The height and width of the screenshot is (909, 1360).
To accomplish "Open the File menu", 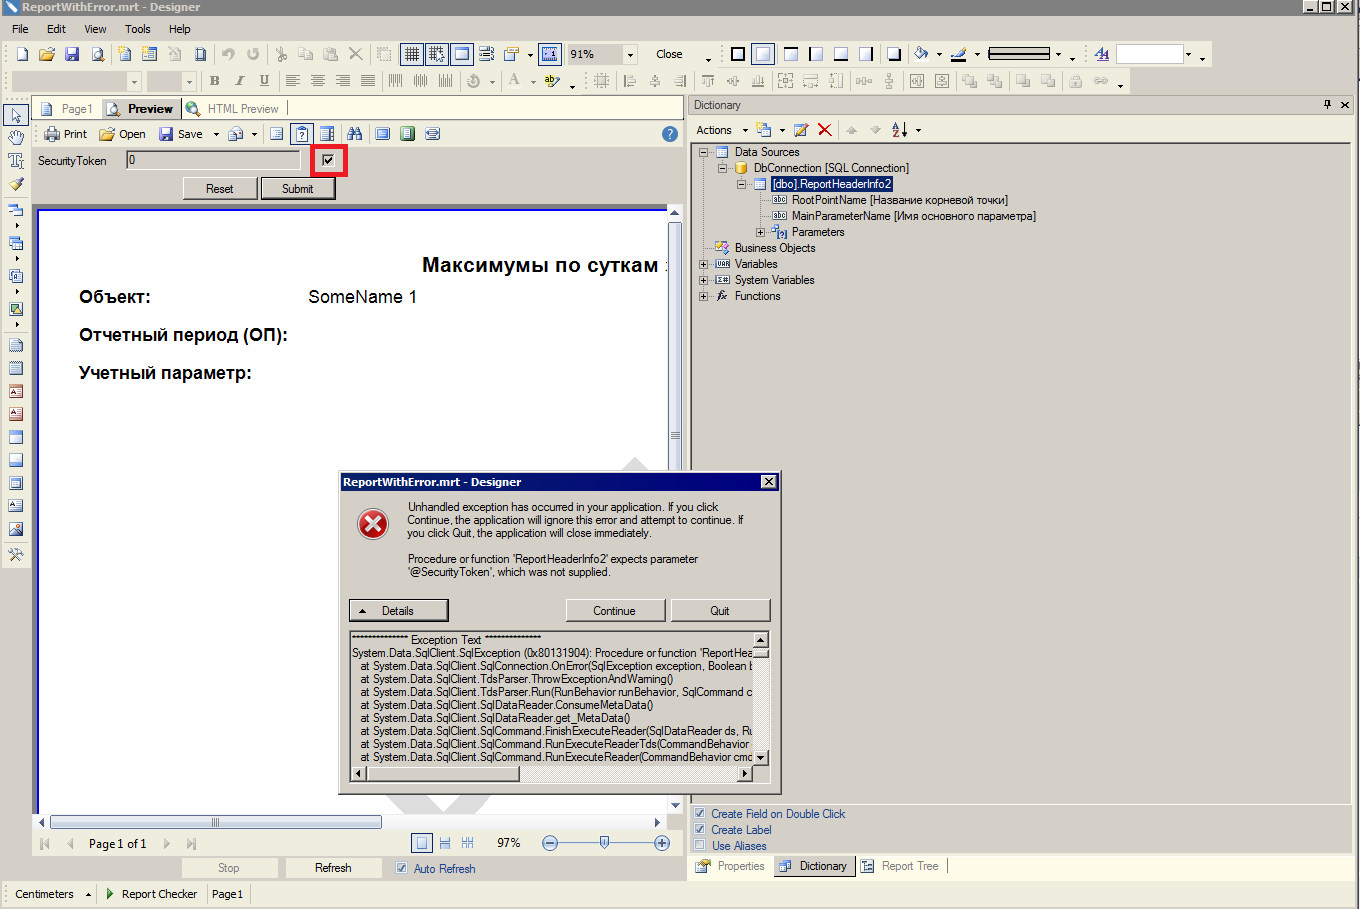I will [x=20, y=29].
